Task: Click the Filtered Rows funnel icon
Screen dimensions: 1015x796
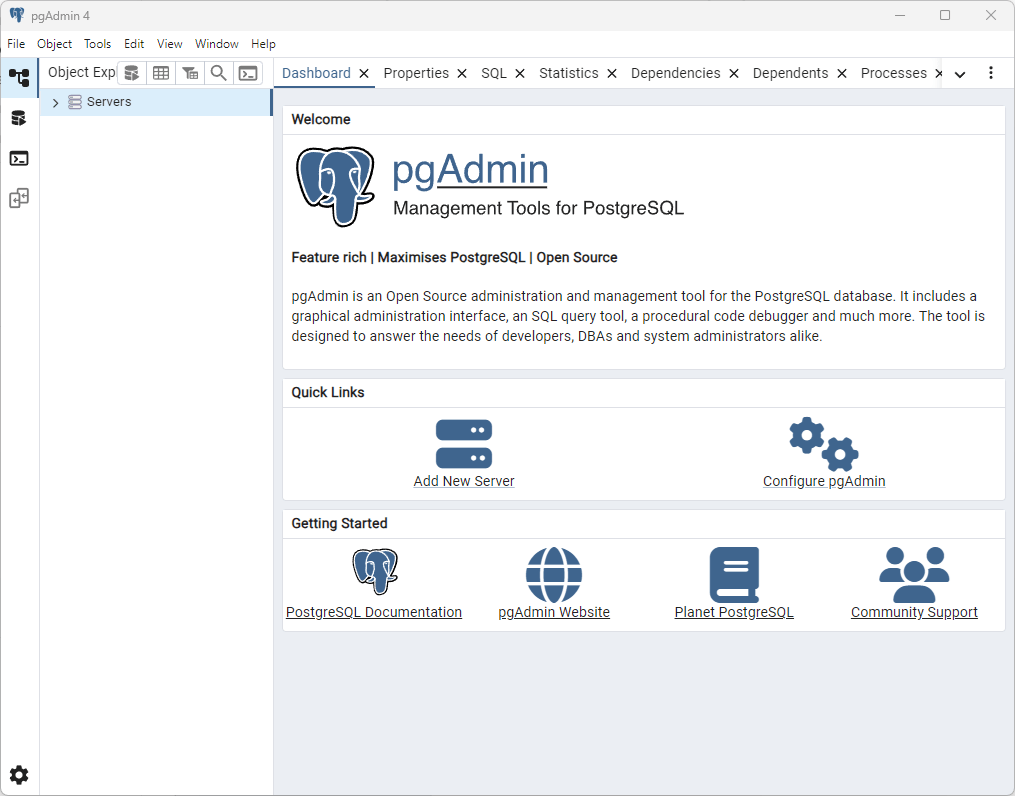Action: coord(190,73)
